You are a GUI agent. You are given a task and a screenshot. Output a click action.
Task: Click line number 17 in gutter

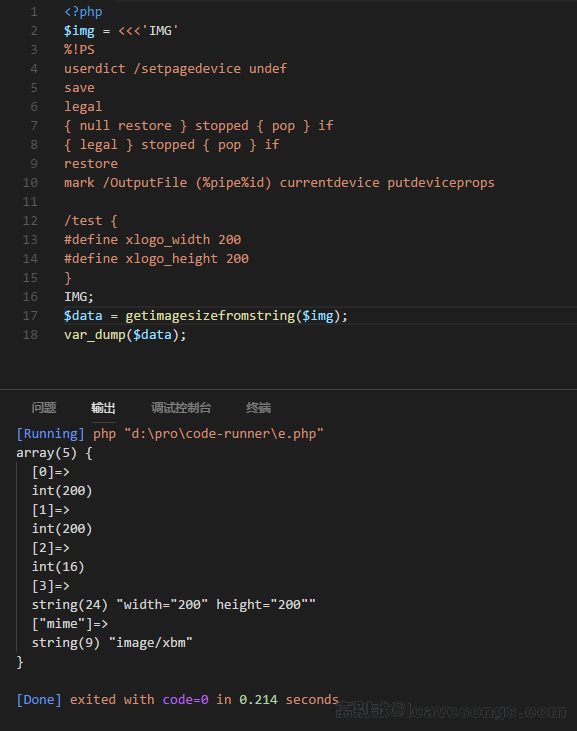pyautogui.click(x=30, y=316)
